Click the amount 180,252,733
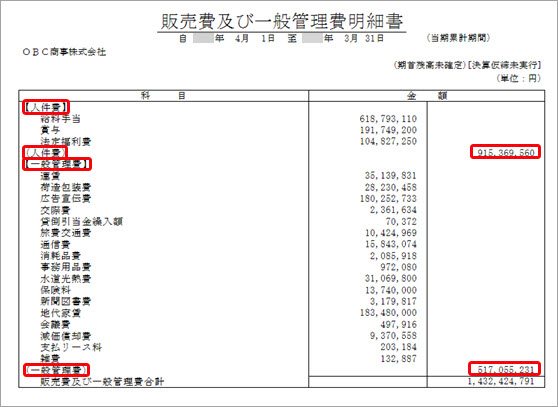 (x=388, y=199)
